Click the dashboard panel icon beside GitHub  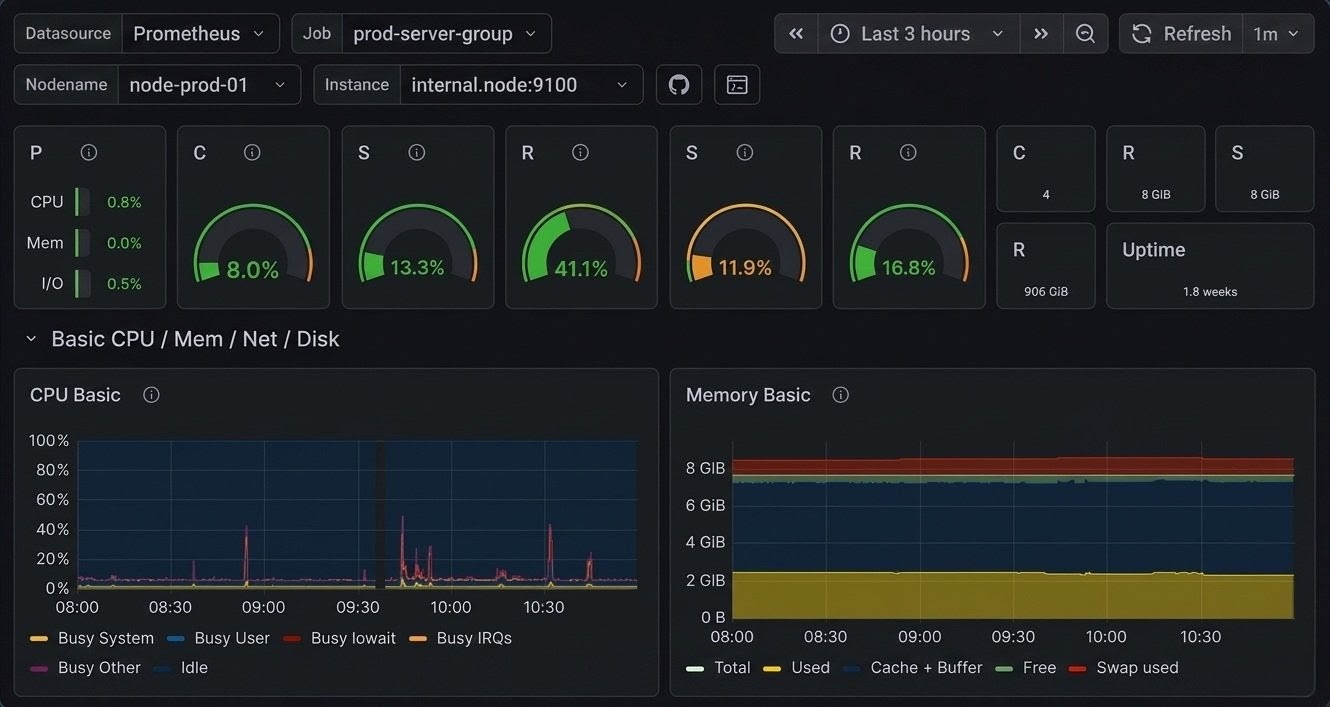coord(737,84)
